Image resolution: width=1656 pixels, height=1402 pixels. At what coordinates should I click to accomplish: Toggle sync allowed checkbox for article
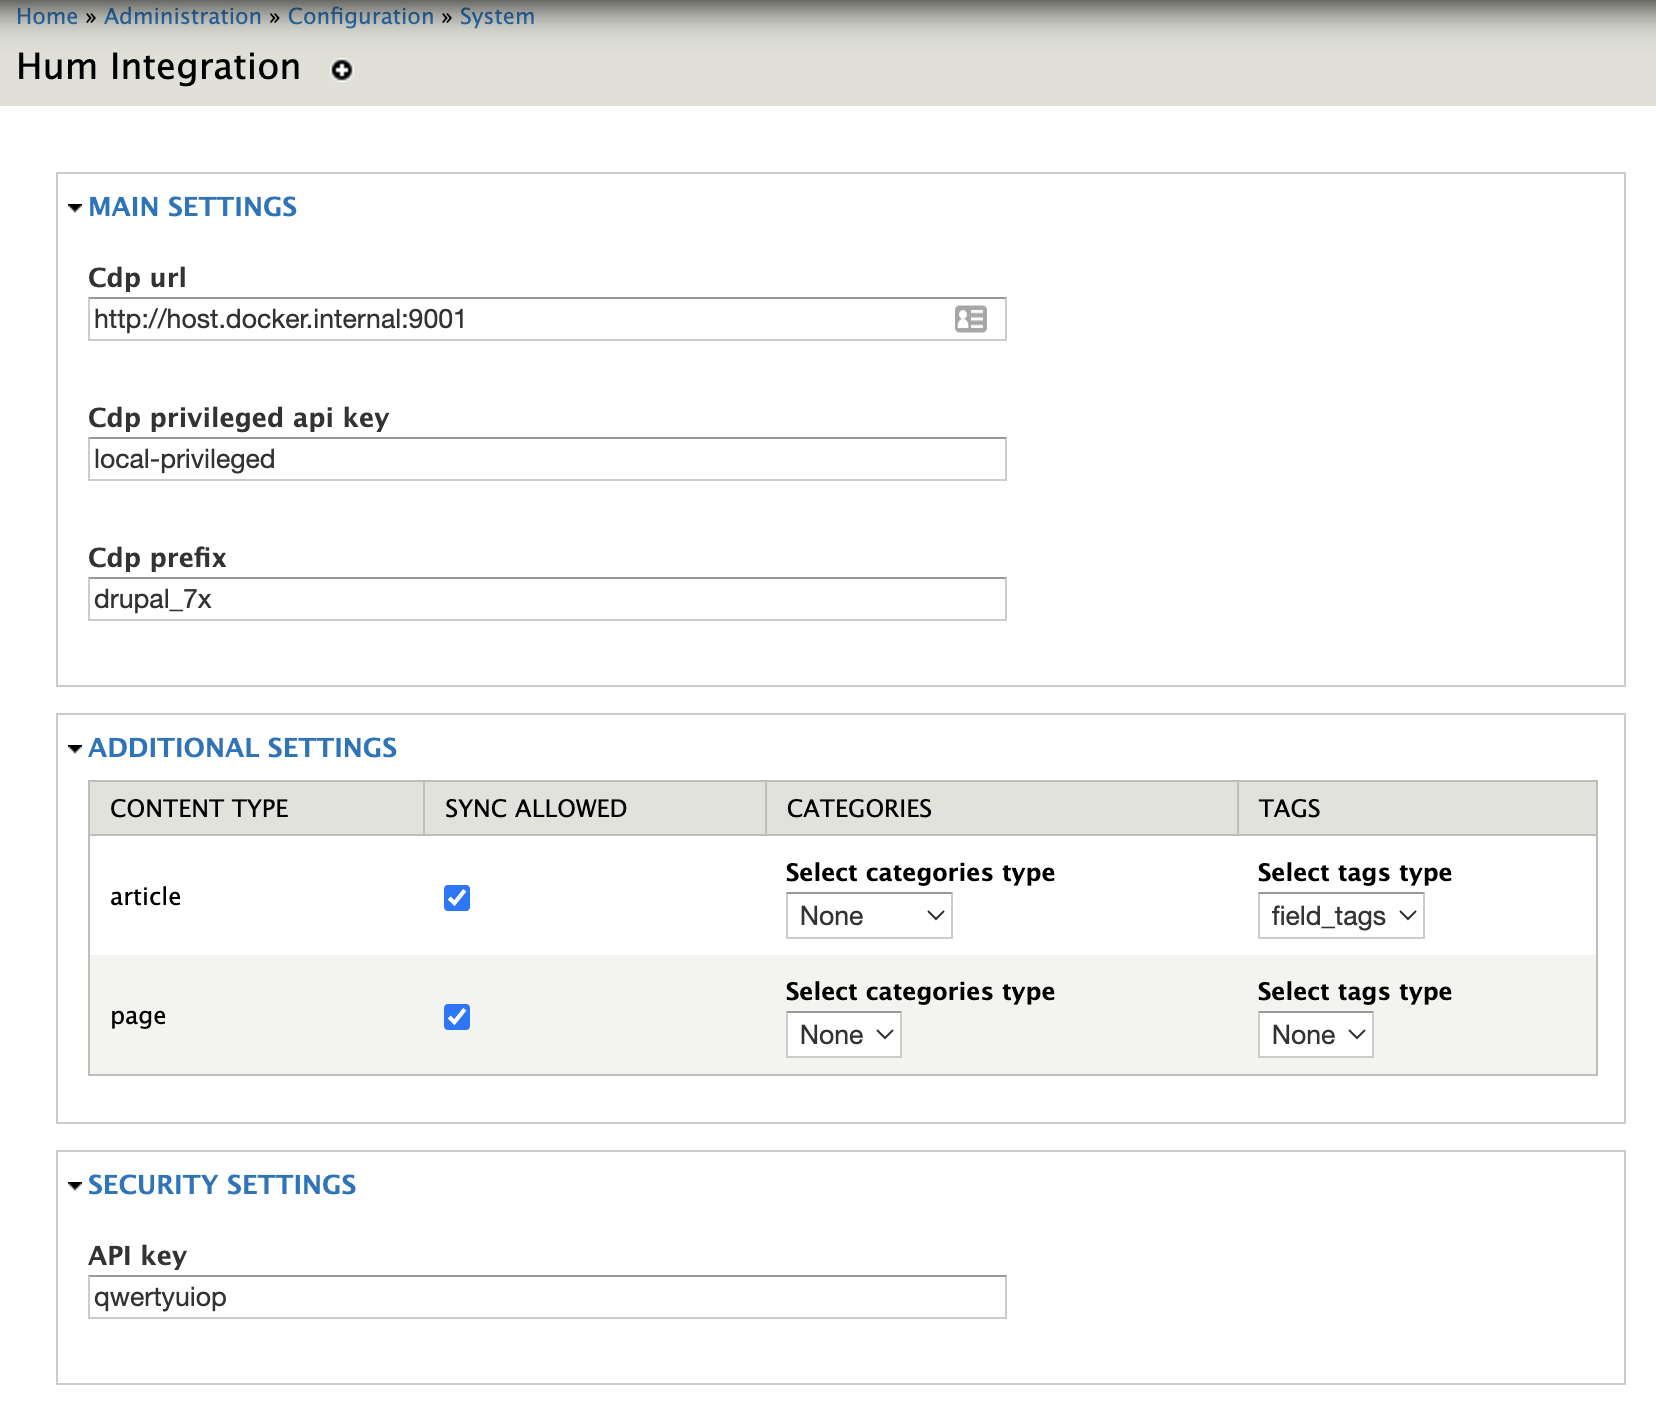click(457, 897)
